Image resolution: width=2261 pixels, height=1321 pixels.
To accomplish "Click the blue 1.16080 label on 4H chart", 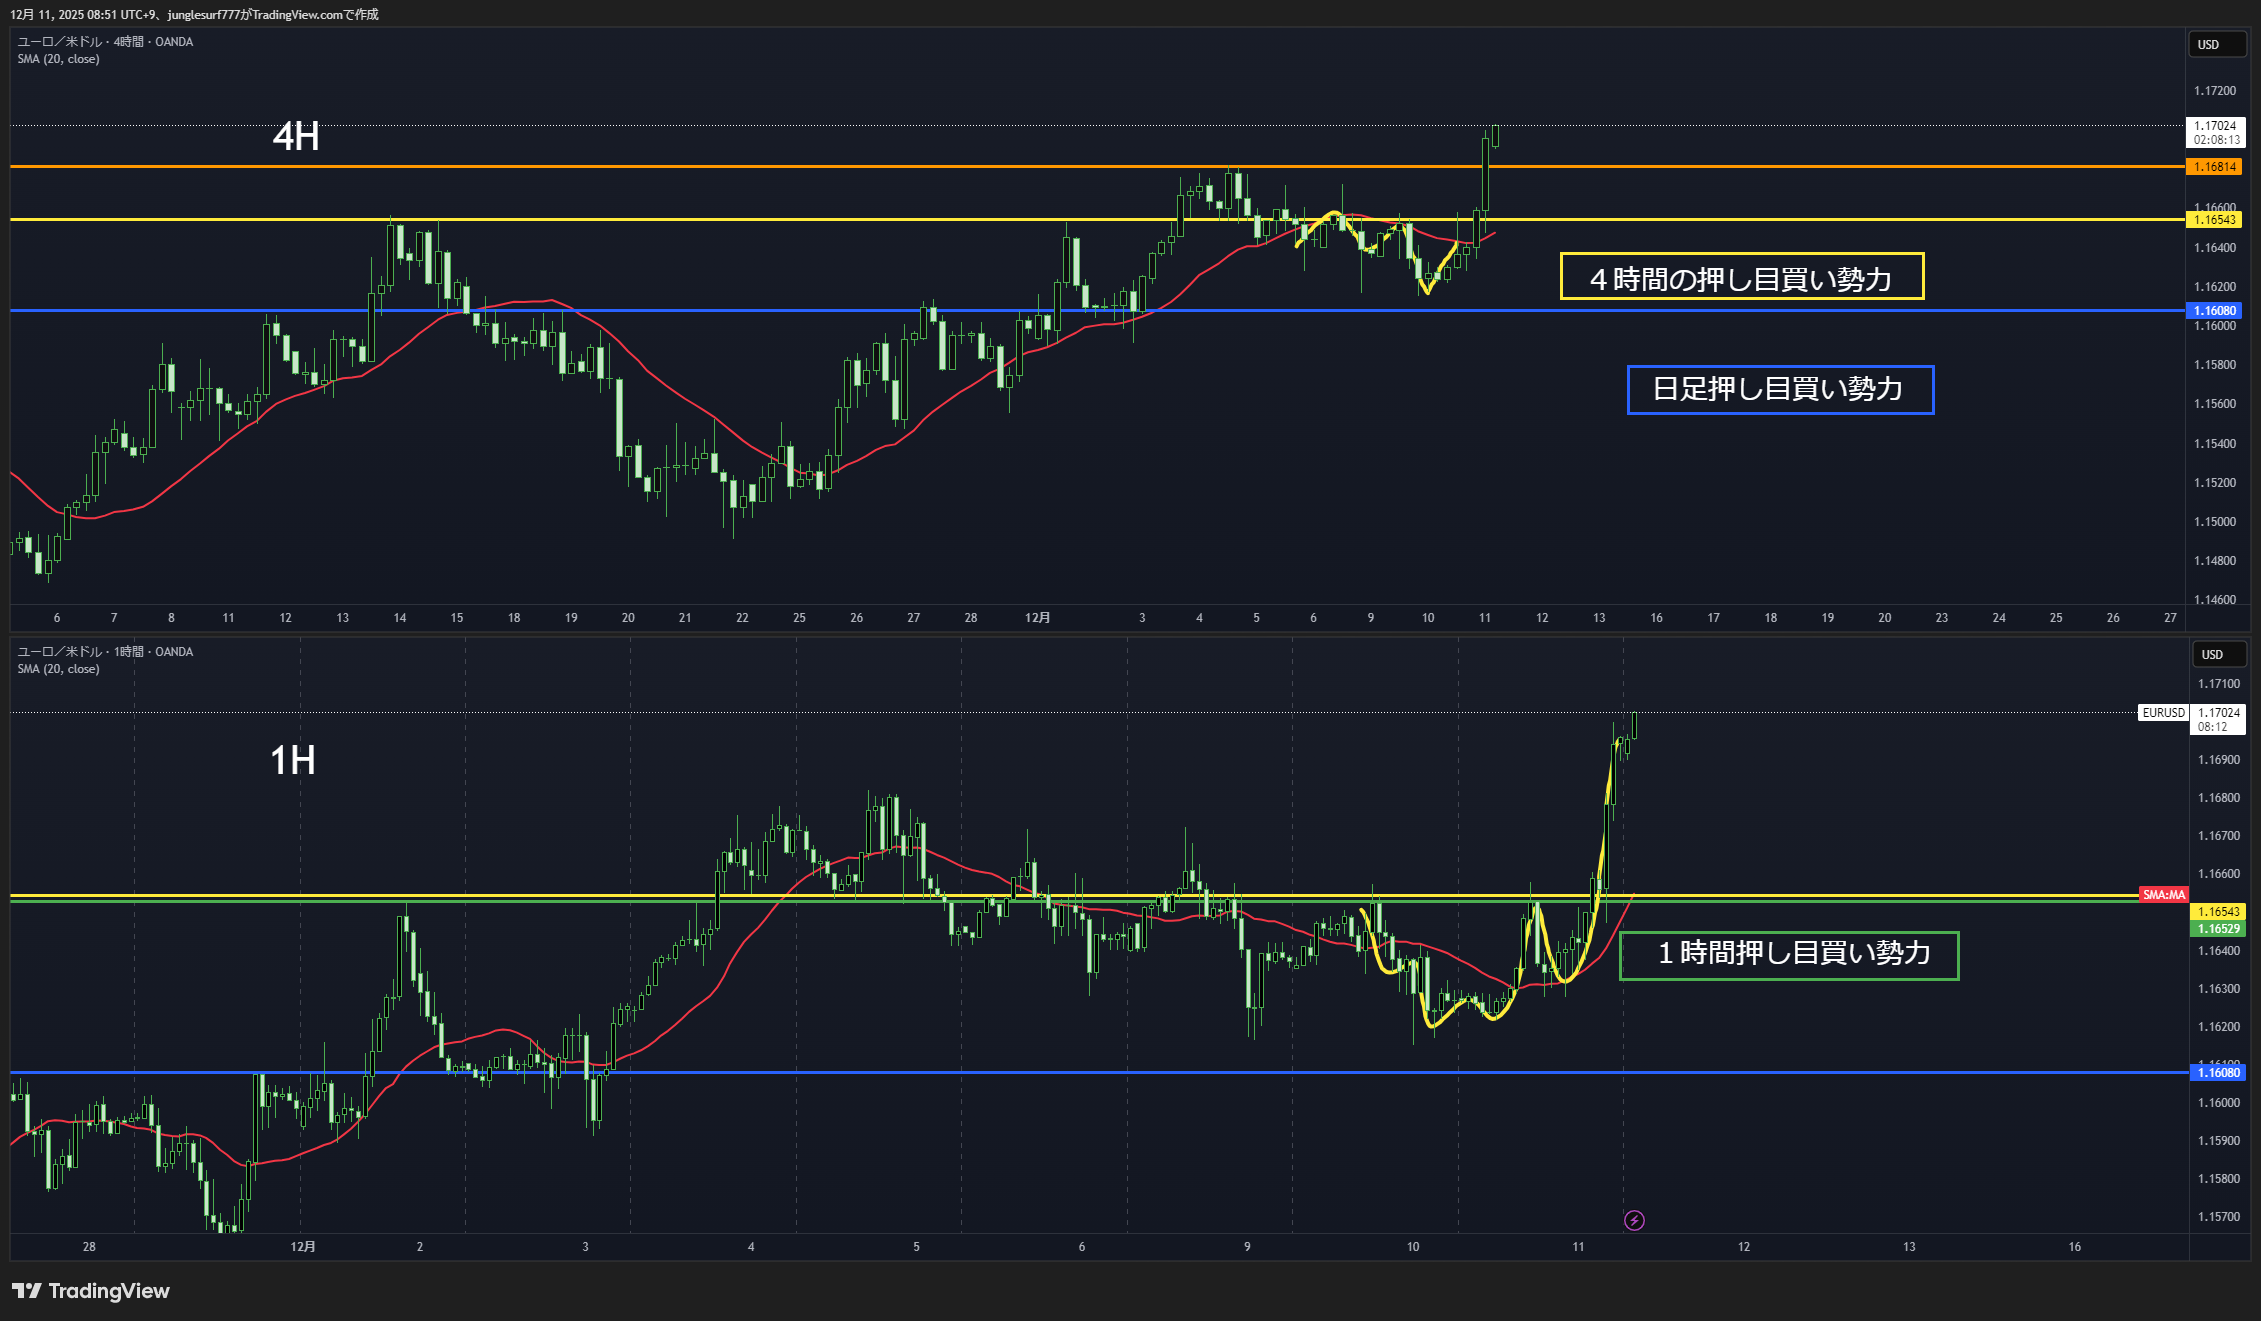I will (x=2214, y=311).
